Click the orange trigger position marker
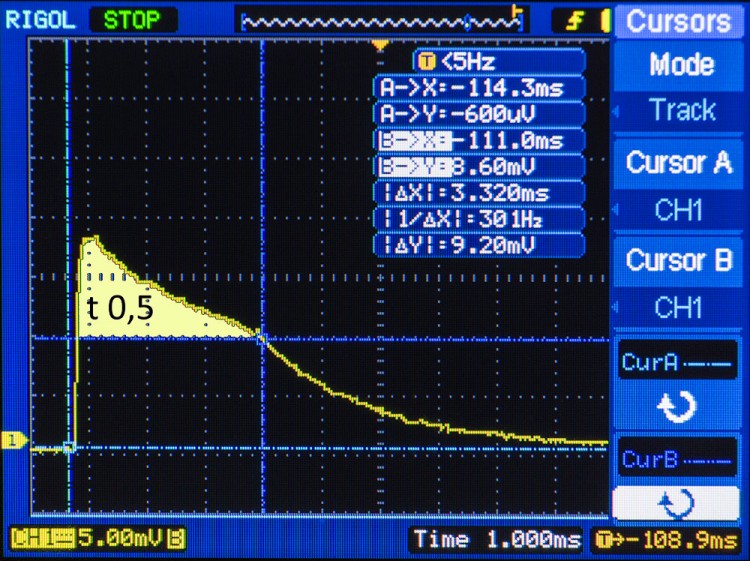The width and height of the screenshot is (750, 561). (x=379, y=46)
